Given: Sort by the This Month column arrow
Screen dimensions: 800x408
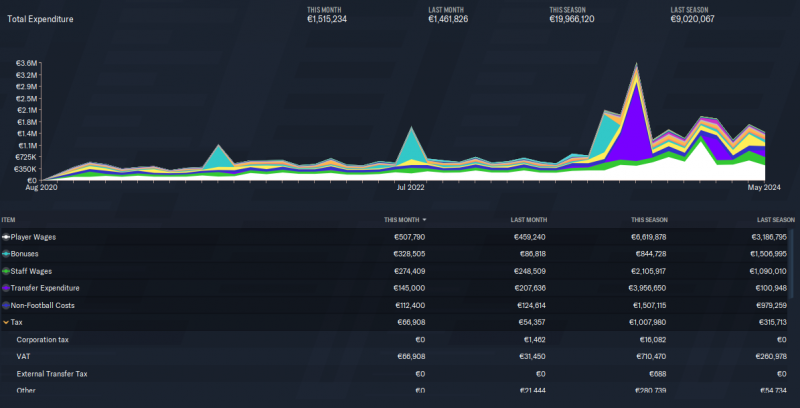Looking at the screenshot, I should [x=424, y=219].
